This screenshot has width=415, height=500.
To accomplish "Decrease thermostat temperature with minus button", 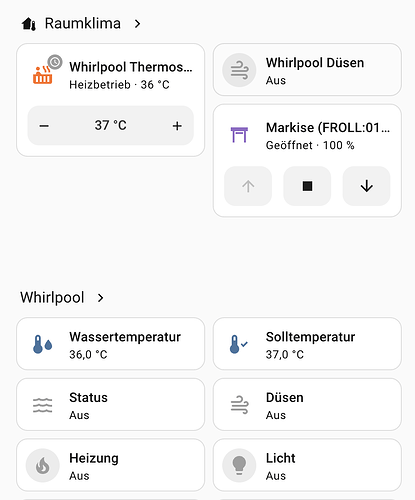I will [x=44, y=126].
